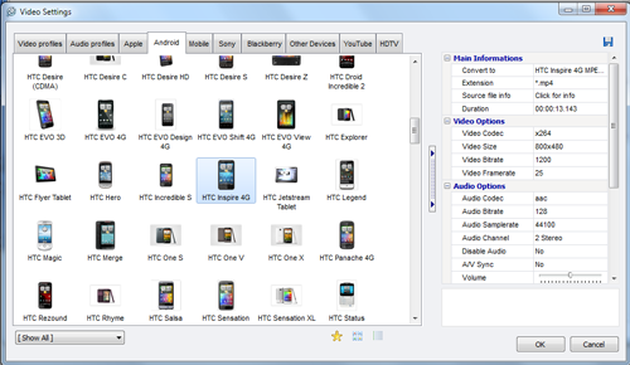Viewport: 630px width, 365px height.
Task: Pick the HTC EVO Design 4G icon
Action: click(x=166, y=115)
